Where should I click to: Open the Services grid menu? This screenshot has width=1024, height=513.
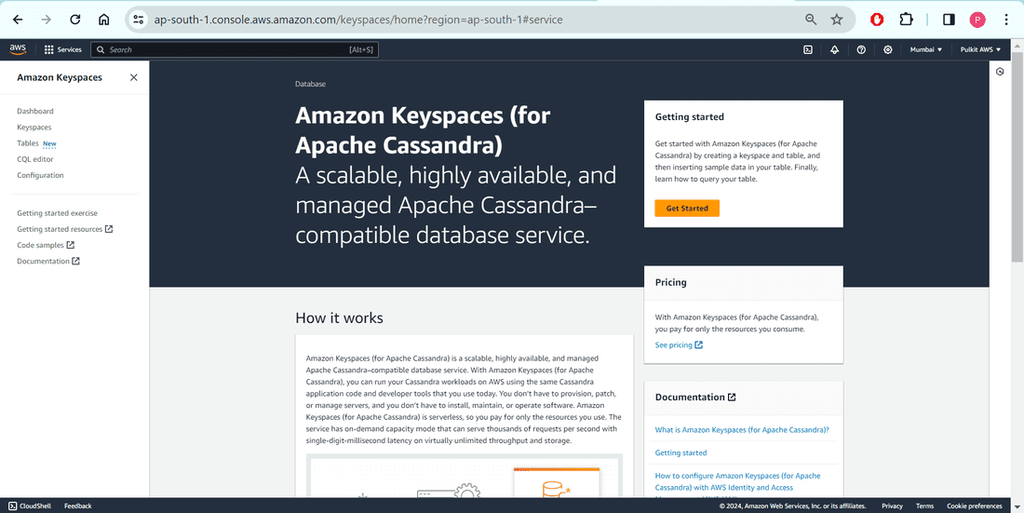63,49
